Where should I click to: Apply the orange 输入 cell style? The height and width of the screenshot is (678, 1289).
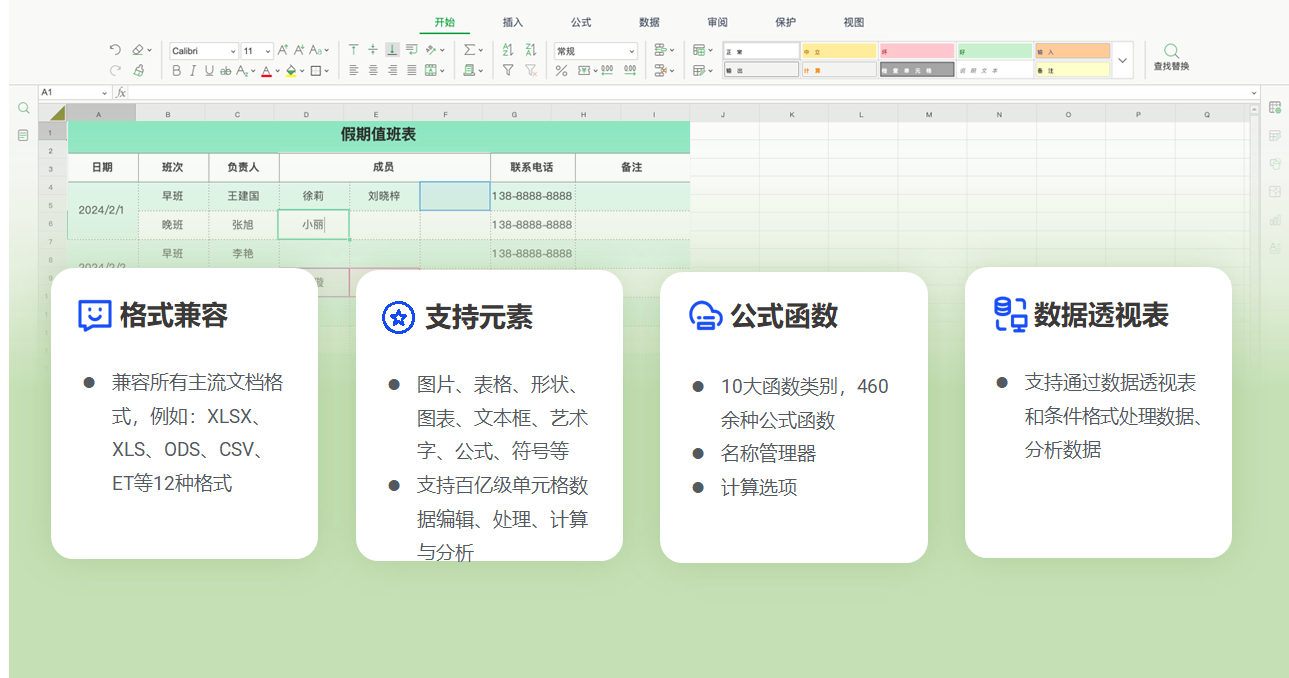pos(1072,51)
